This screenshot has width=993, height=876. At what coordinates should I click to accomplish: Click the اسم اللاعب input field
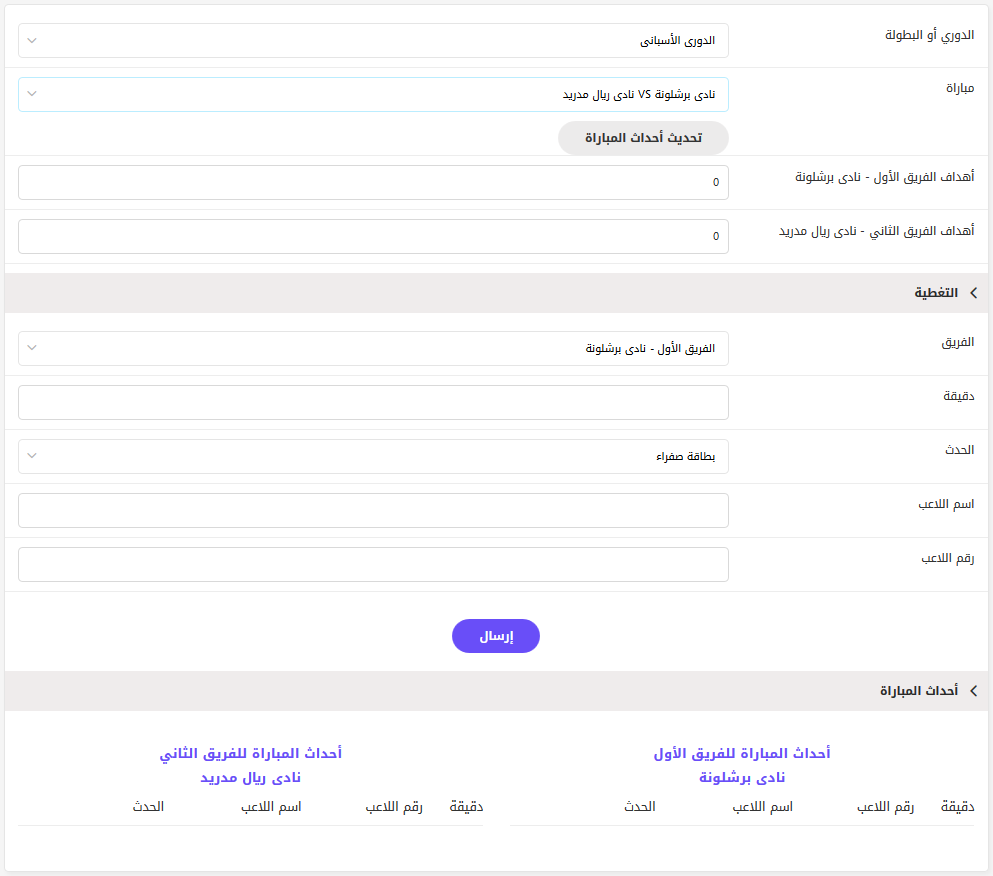pyautogui.click(x=373, y=511)
